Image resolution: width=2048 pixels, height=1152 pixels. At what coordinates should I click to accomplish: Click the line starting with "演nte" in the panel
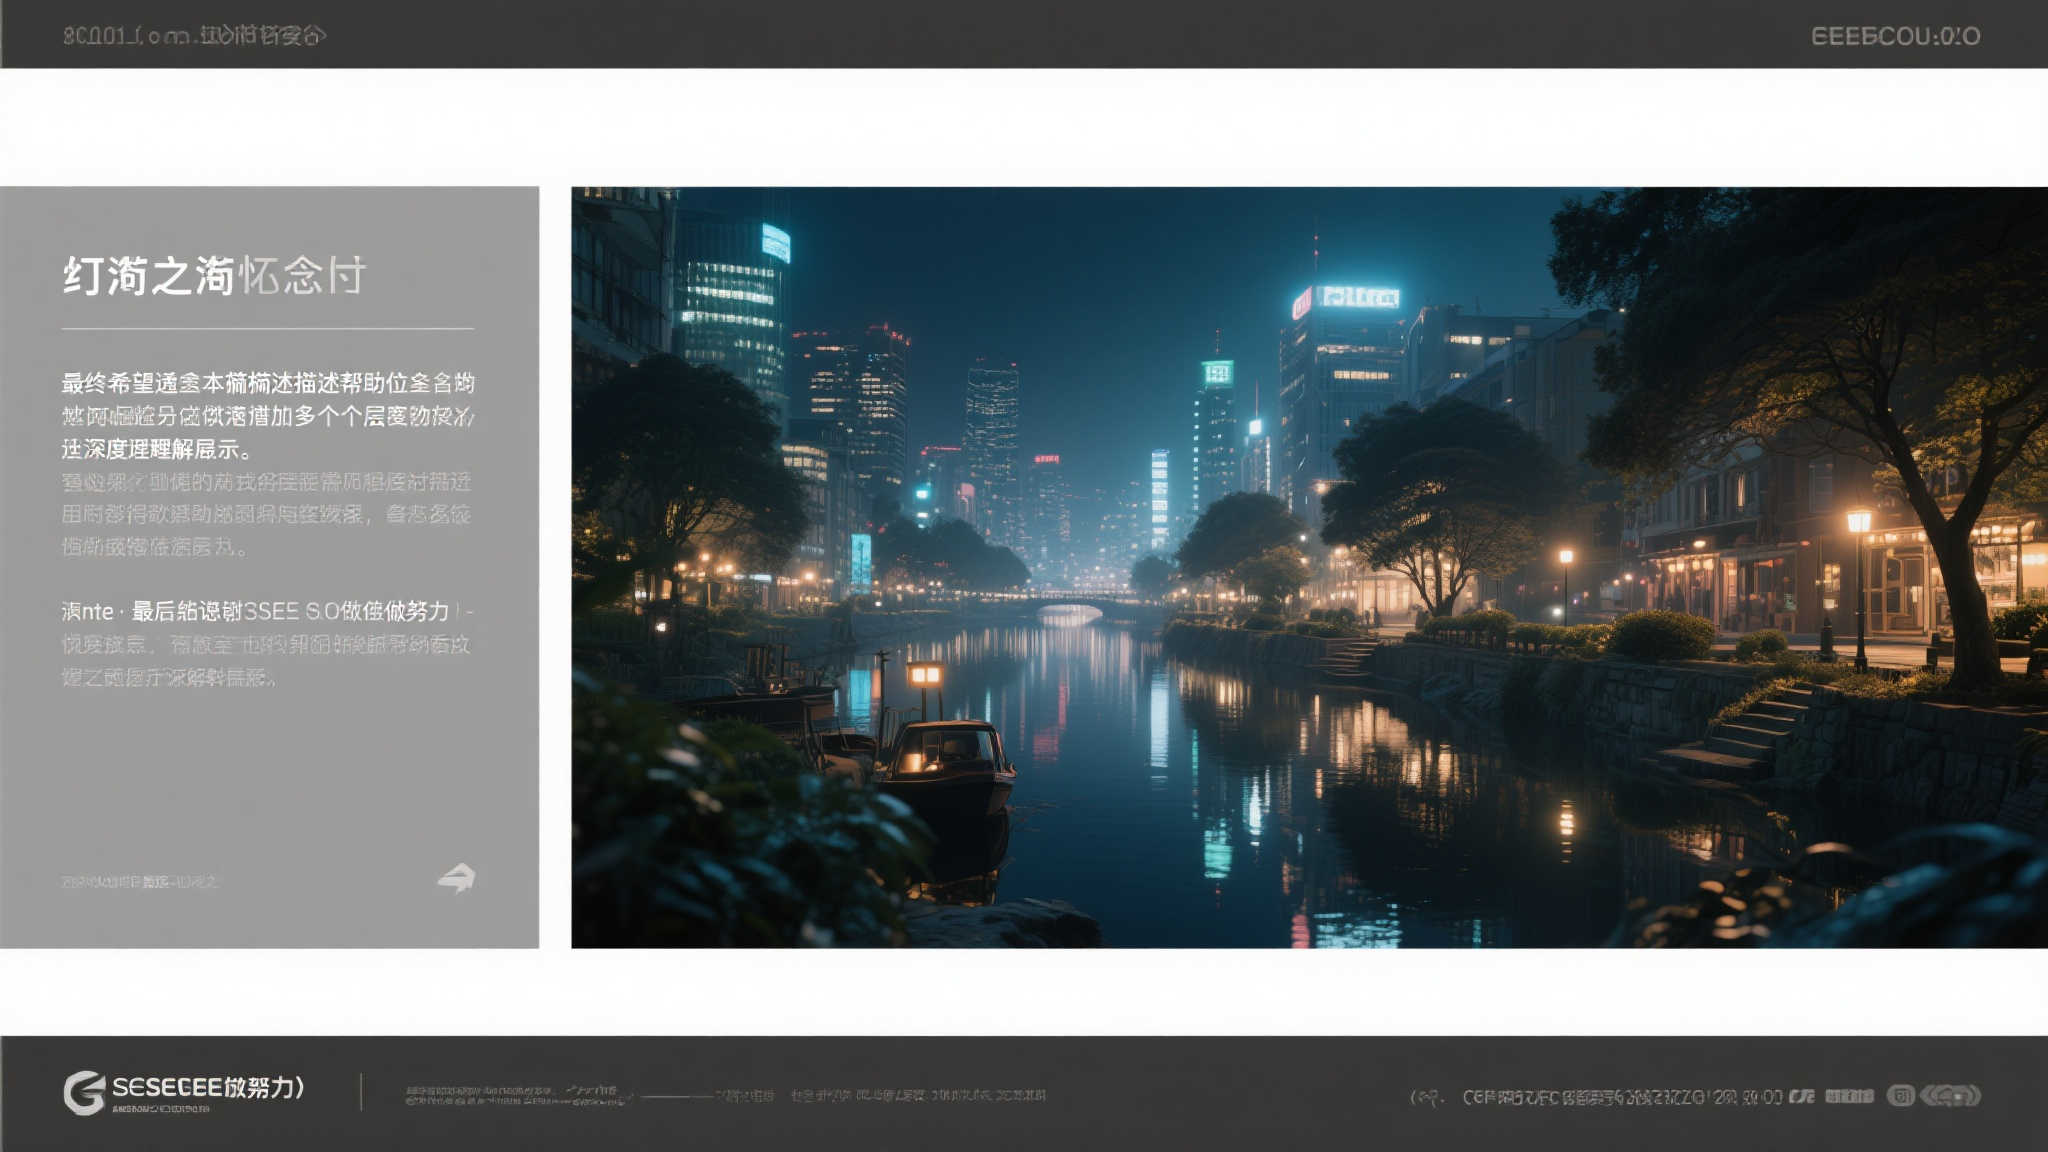click(x=267, y=611)
